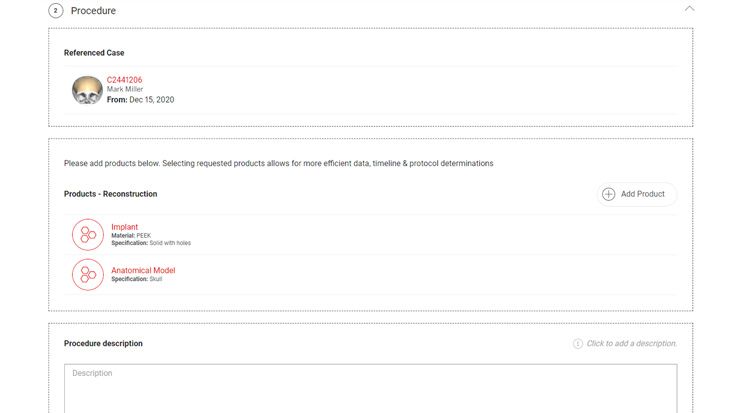Focus the Description text field
This screenshot has width=735, height=413.
(x=370, y=390)
